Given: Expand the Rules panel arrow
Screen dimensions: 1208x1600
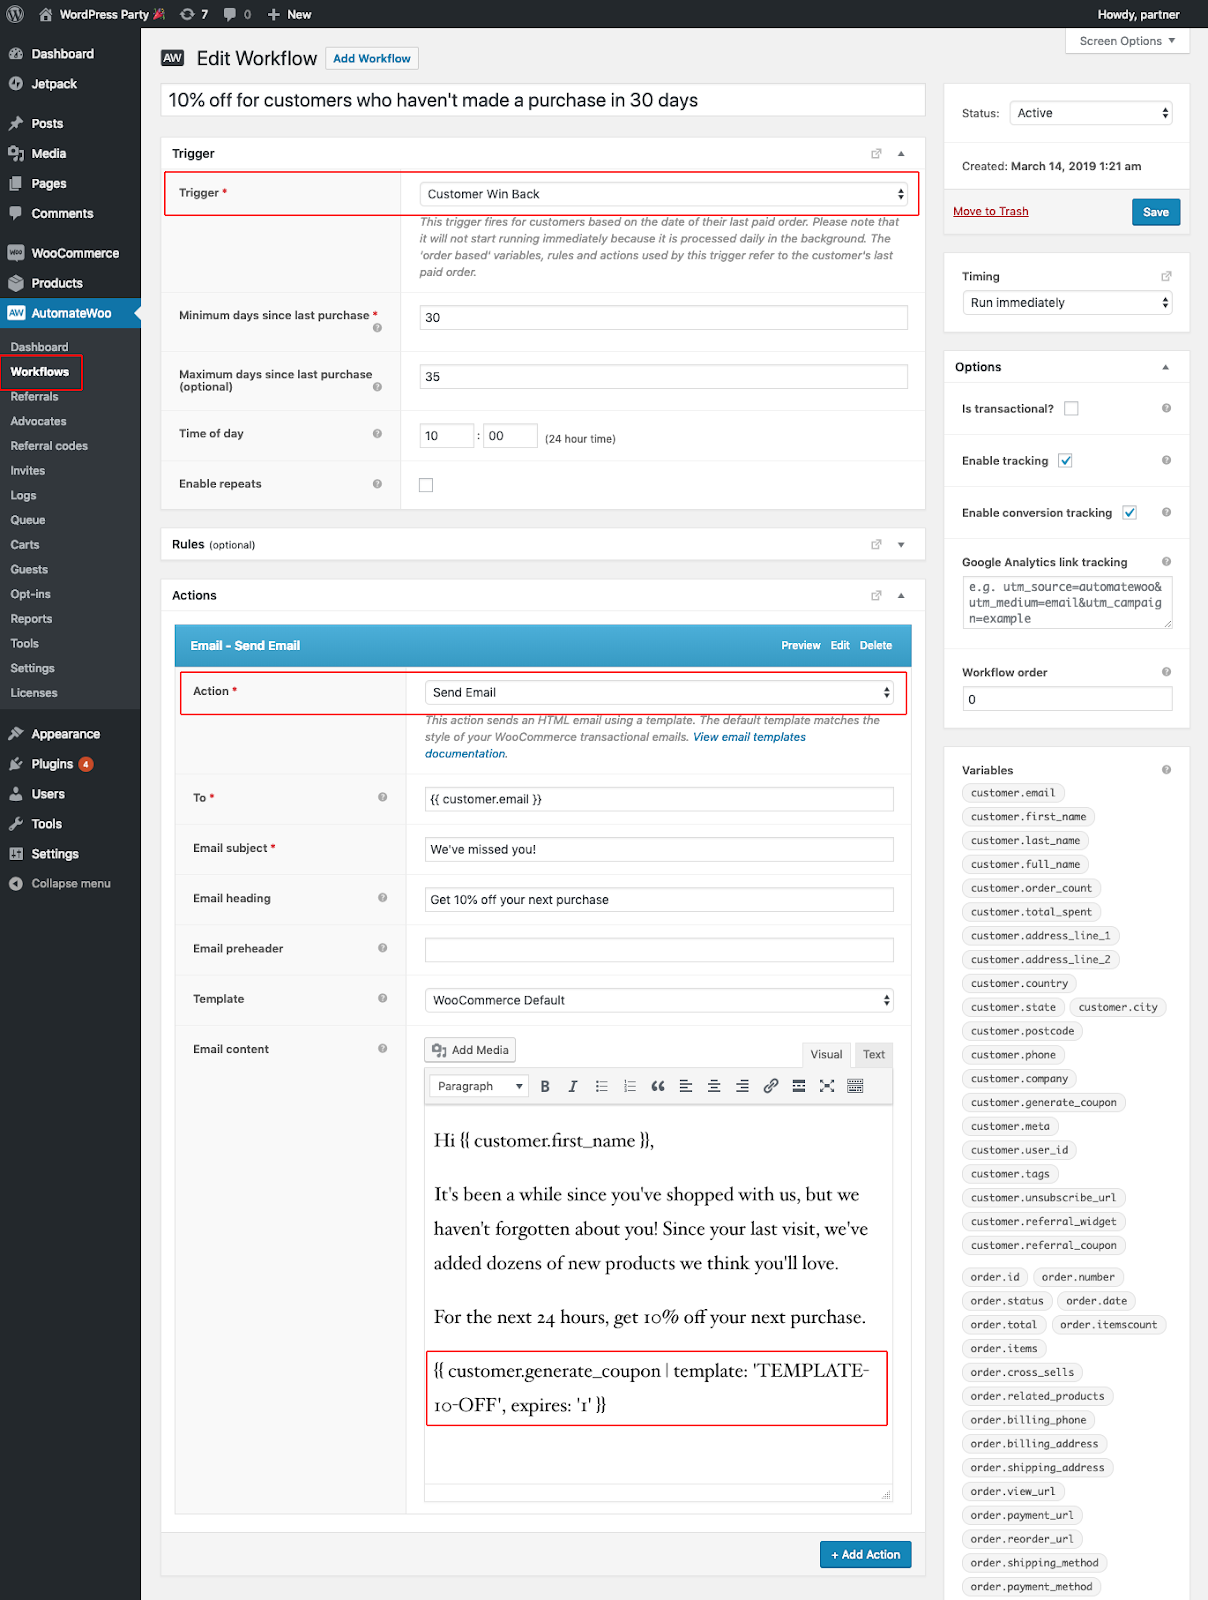Looking at the screenshot, I should [901, 545].
